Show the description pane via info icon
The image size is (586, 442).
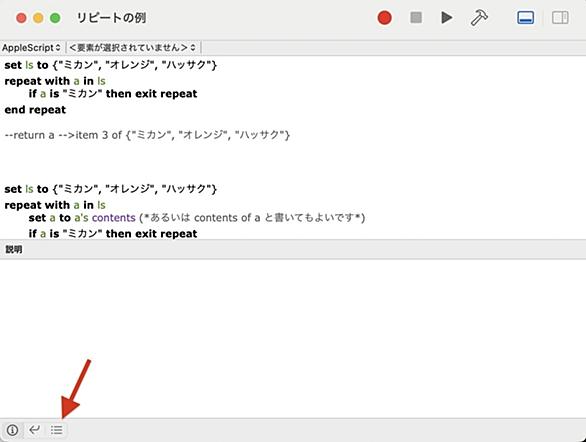[x=12, y=430]
